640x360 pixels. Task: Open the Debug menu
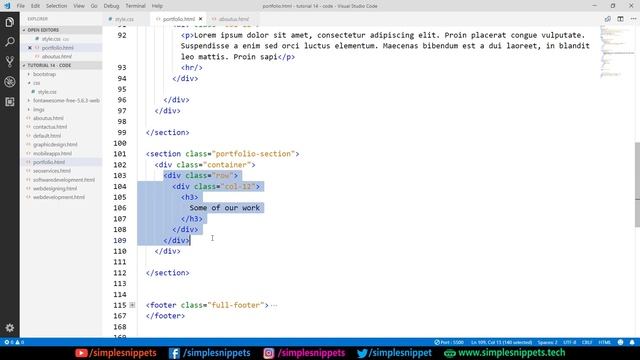click(111, 6)
